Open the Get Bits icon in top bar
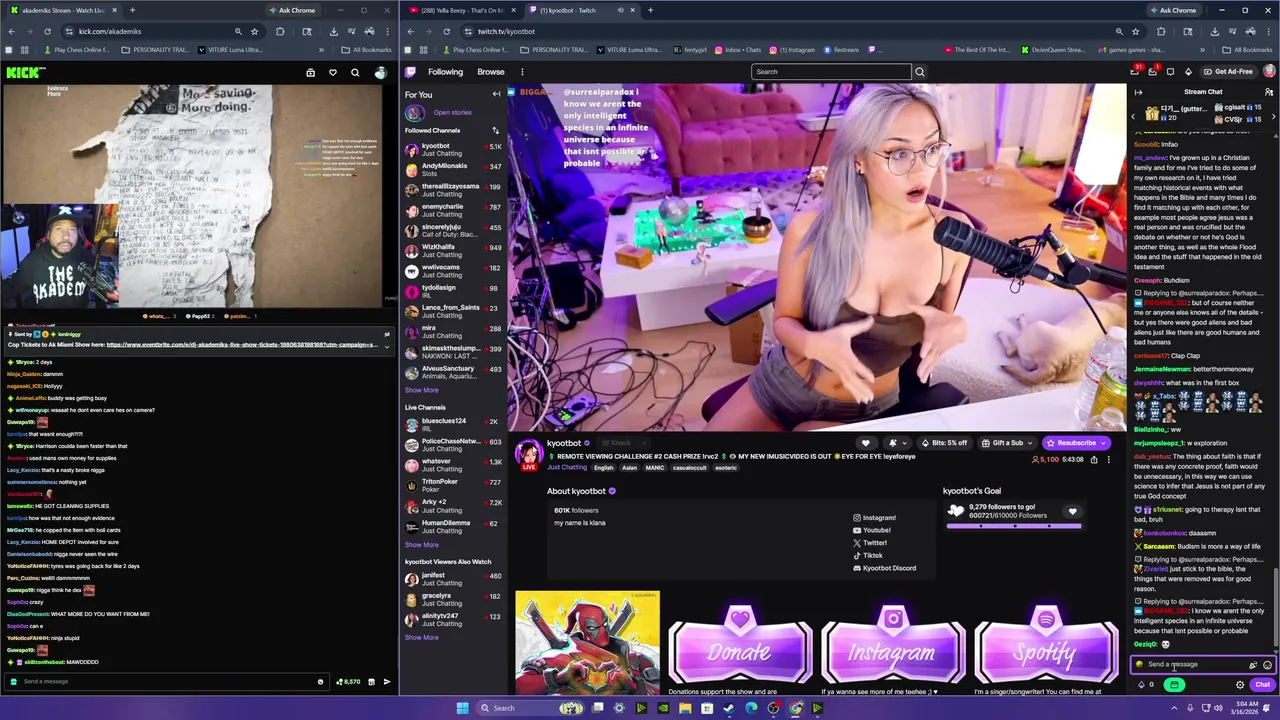1280x720 pixels. tap(1188, 72)
